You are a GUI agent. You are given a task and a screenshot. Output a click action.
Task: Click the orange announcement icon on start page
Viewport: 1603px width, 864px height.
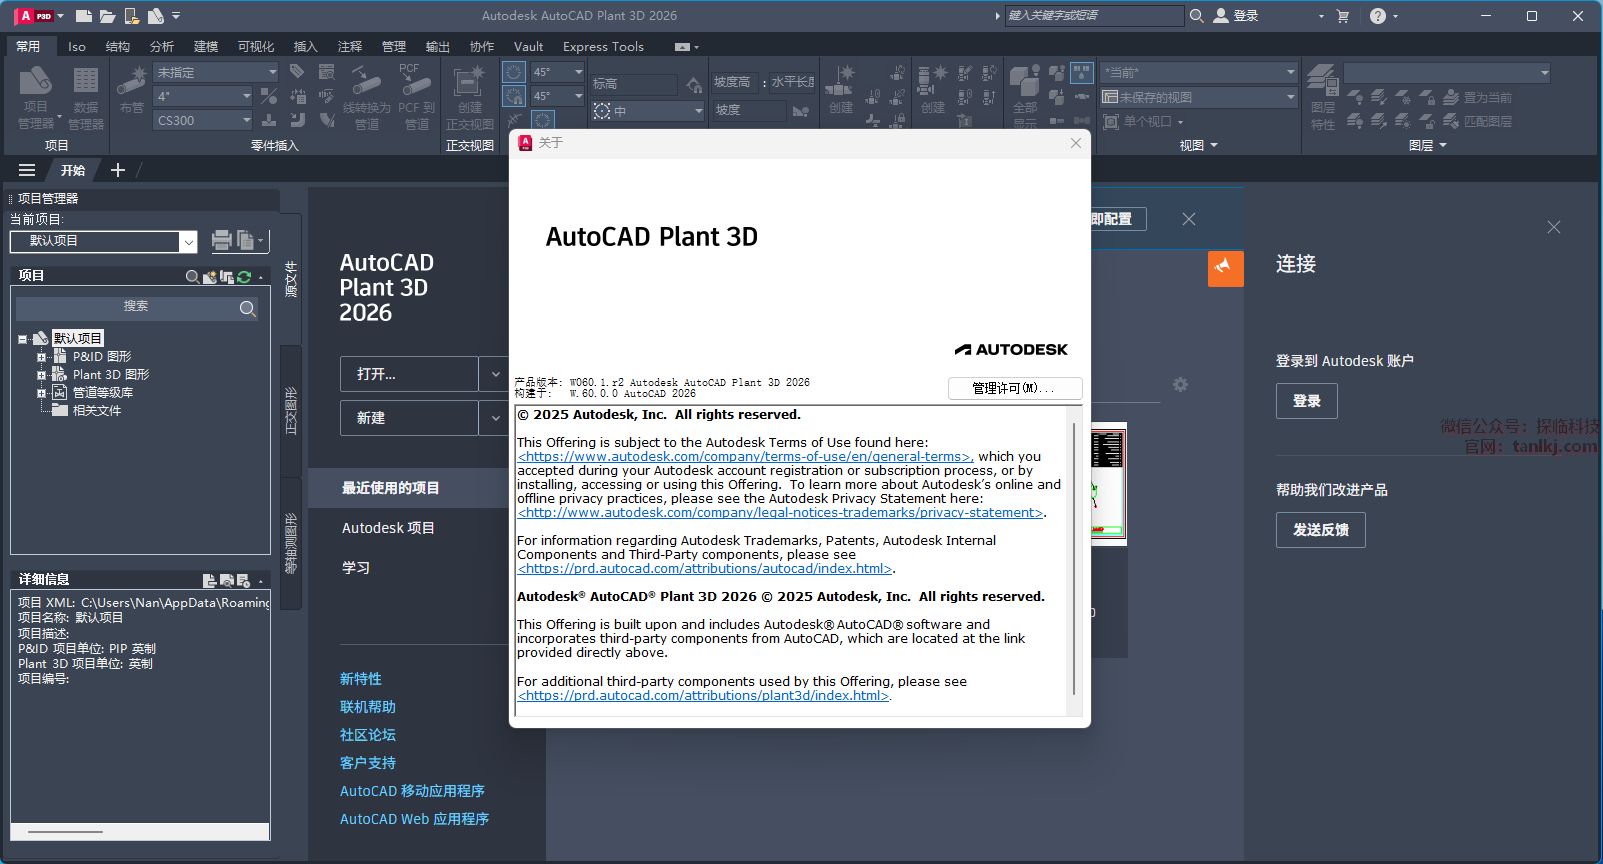[x=1225, y=268]
